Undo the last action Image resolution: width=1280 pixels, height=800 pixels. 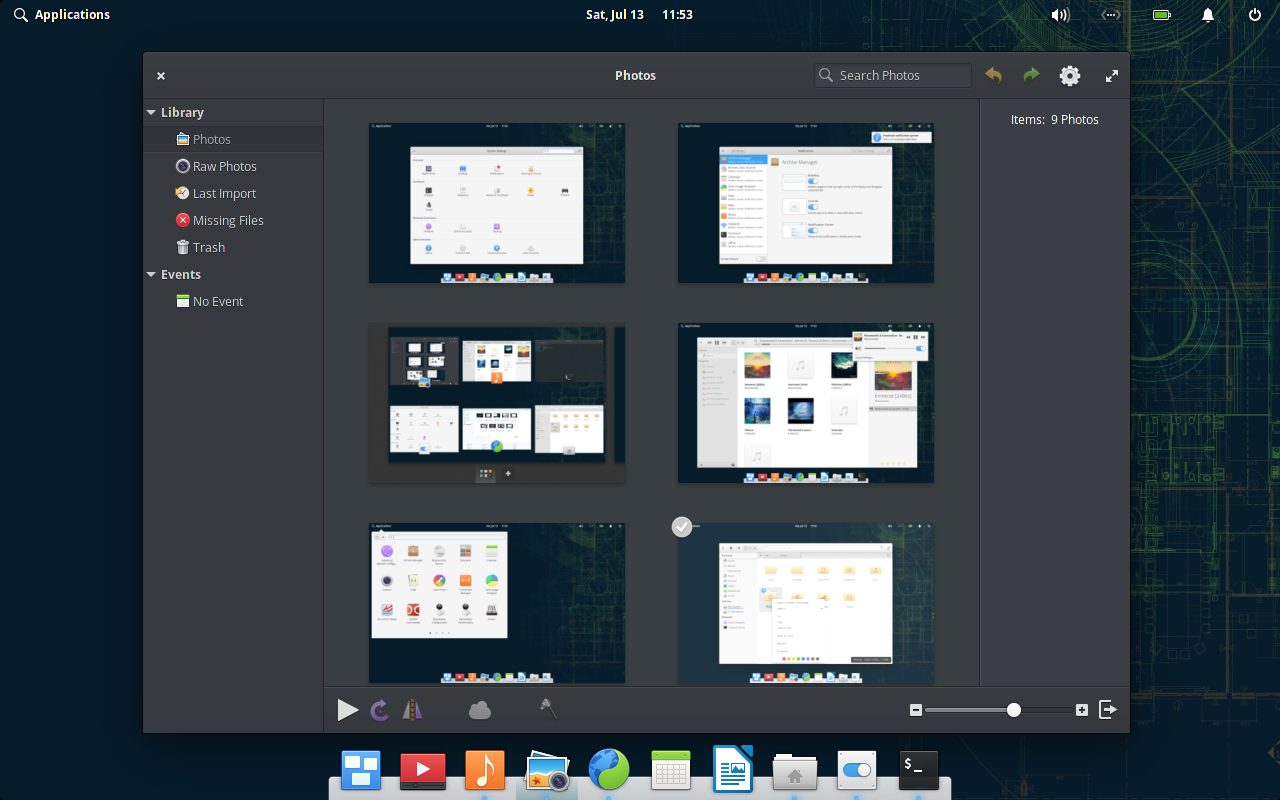(993, 75)
